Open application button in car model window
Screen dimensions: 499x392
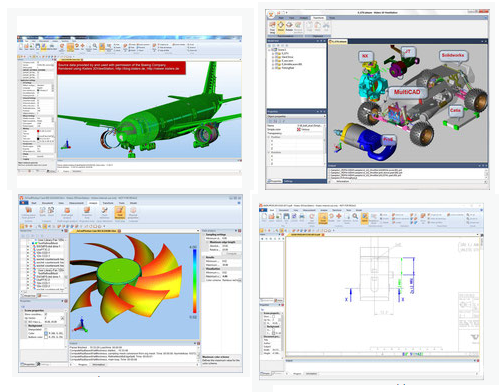pos(271,14)
